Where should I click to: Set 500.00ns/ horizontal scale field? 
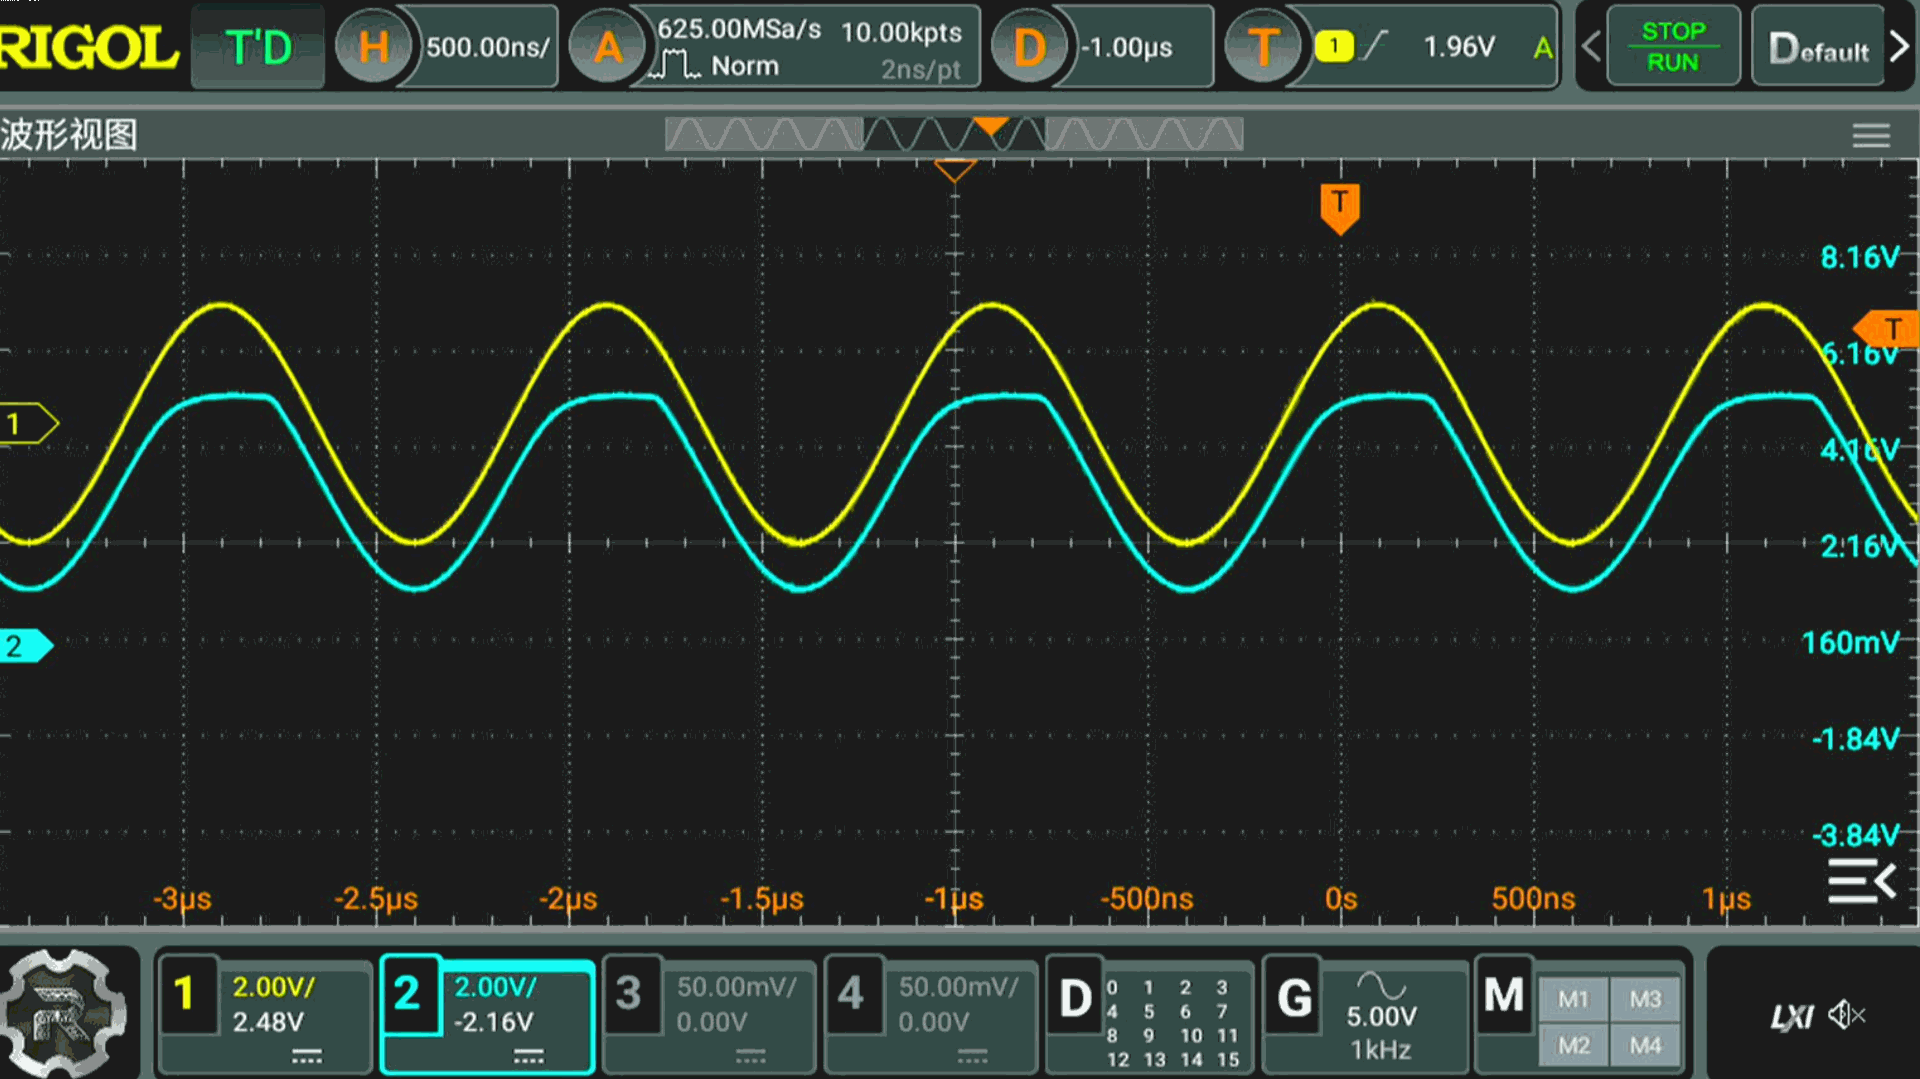[487, 47]
